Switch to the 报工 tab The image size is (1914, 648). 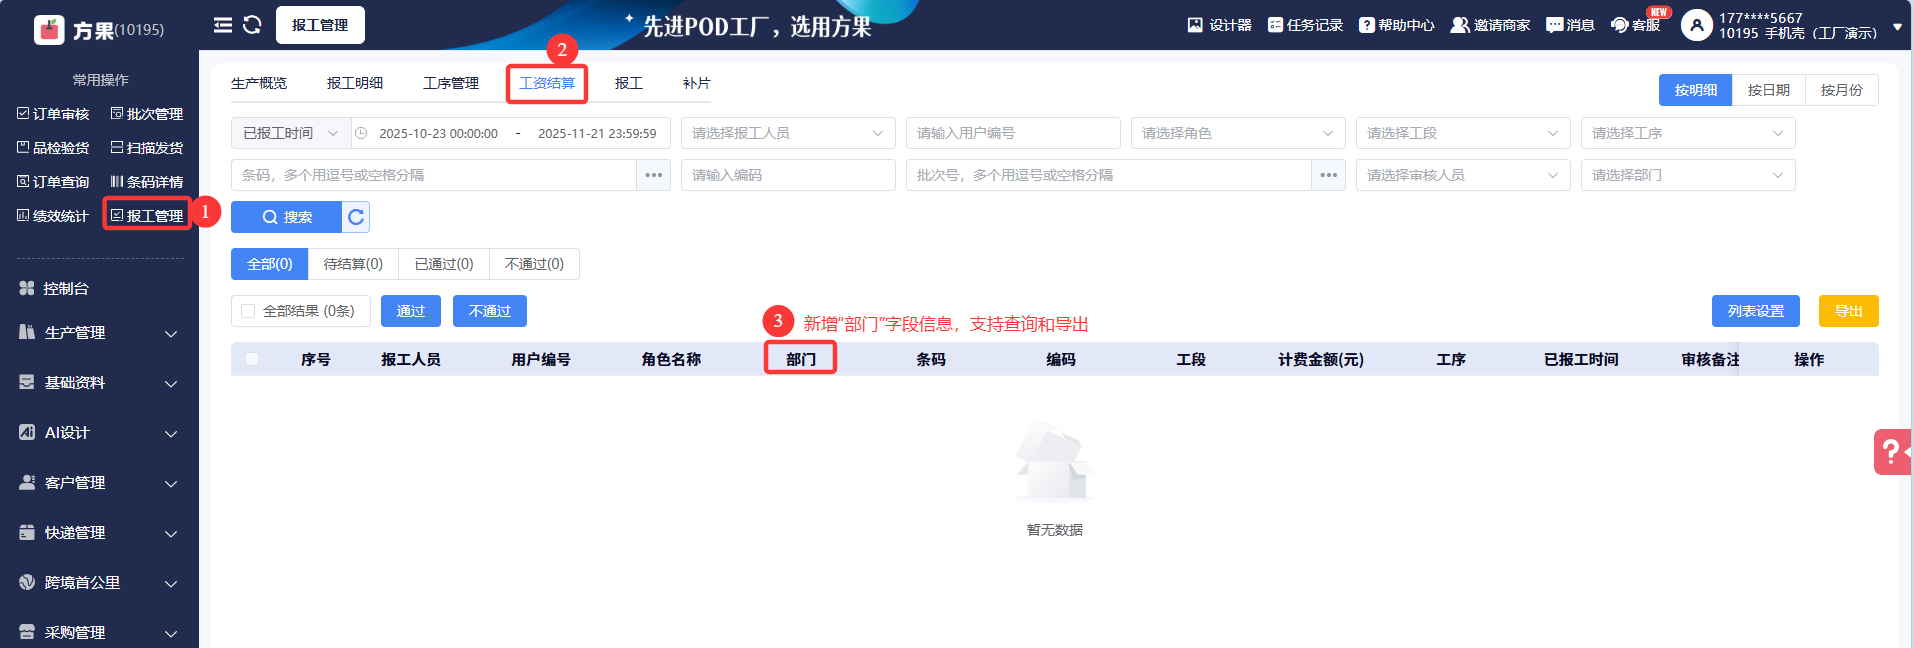629,83
